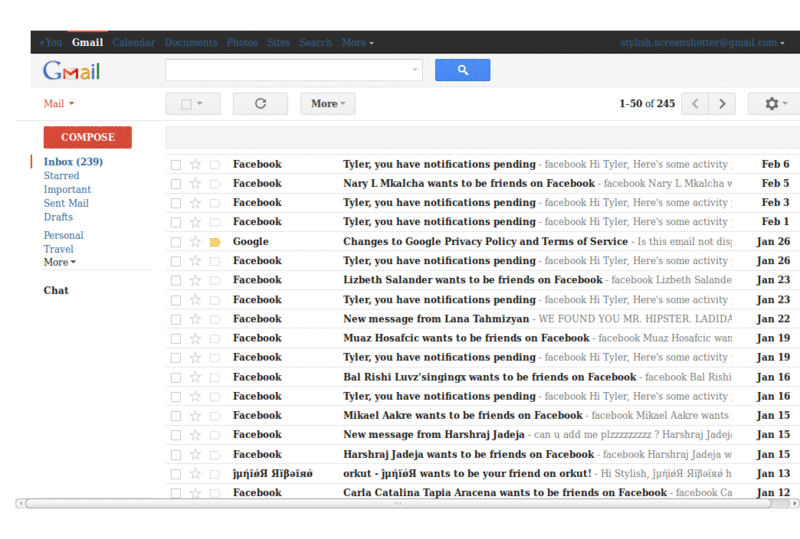Mark Feb 5 Nary L Mkalcha email important

[215, 184]
